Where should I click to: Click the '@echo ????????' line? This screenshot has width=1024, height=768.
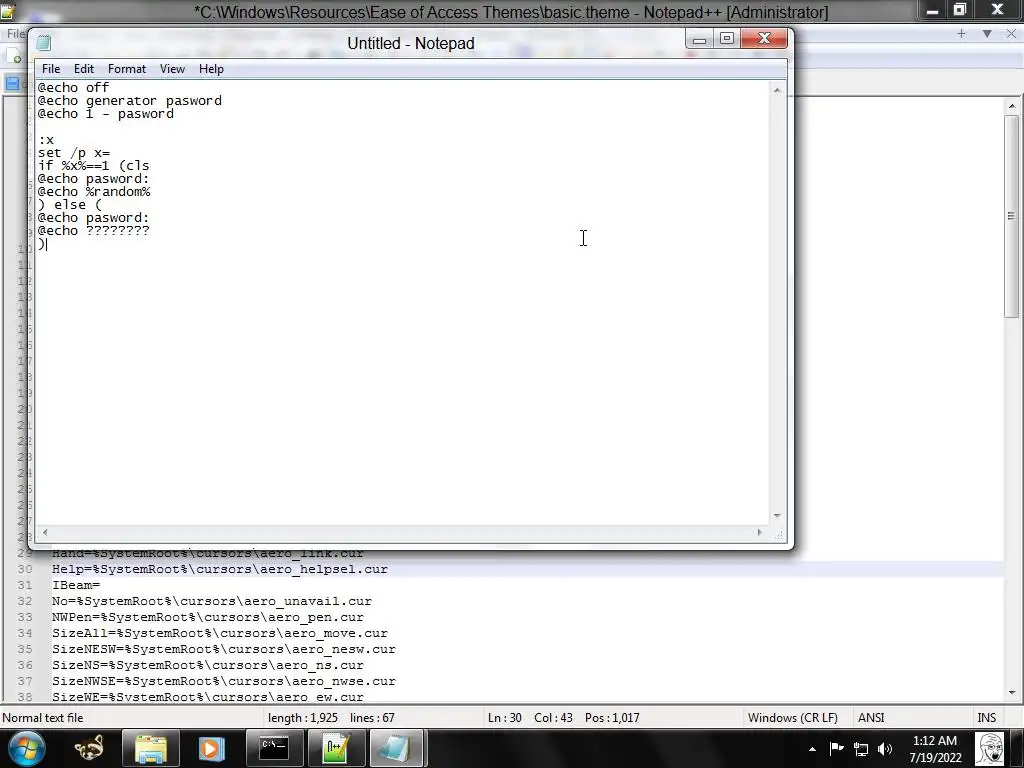[x=93, y=231]
